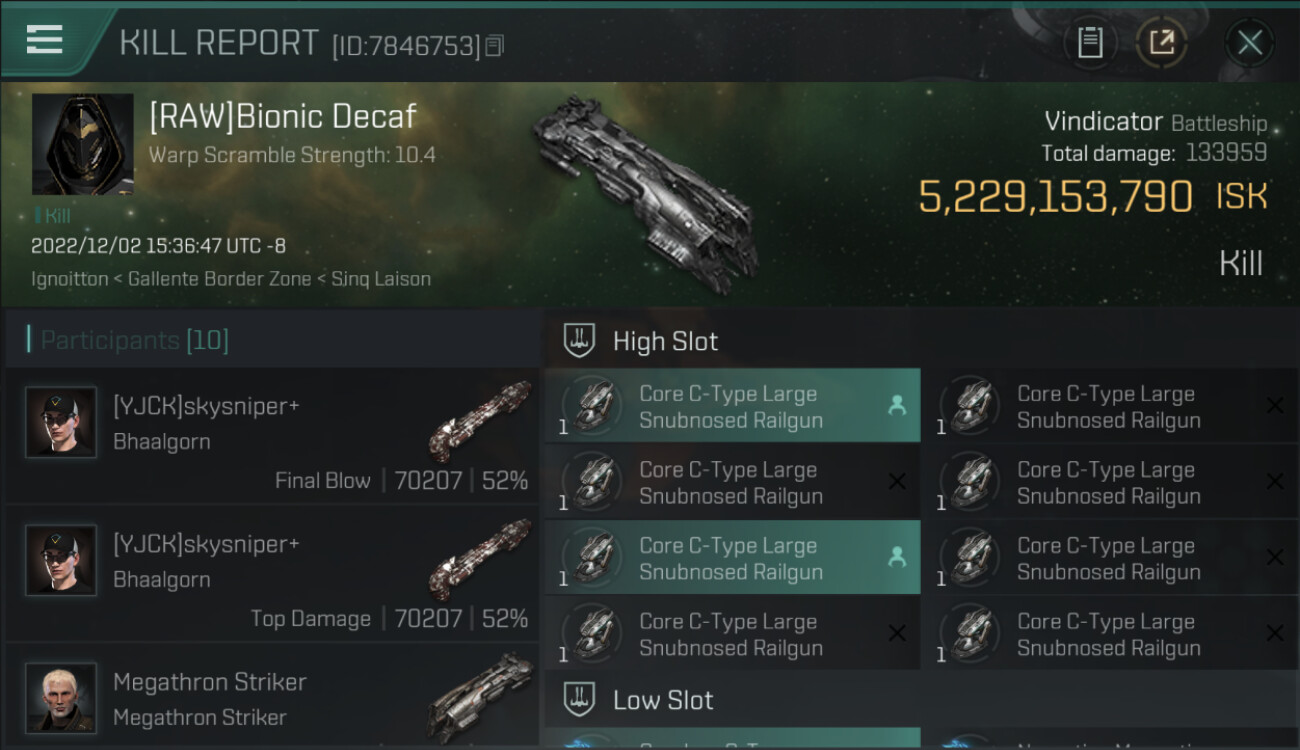1300x750 pixels.
Task: Open Final Blow skysniper+ pilot portrait
Action: [x=61, y=422]
